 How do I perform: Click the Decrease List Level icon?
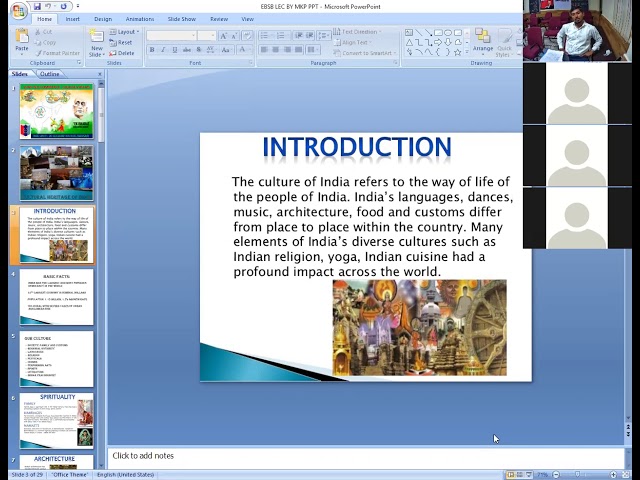(299, 36)
